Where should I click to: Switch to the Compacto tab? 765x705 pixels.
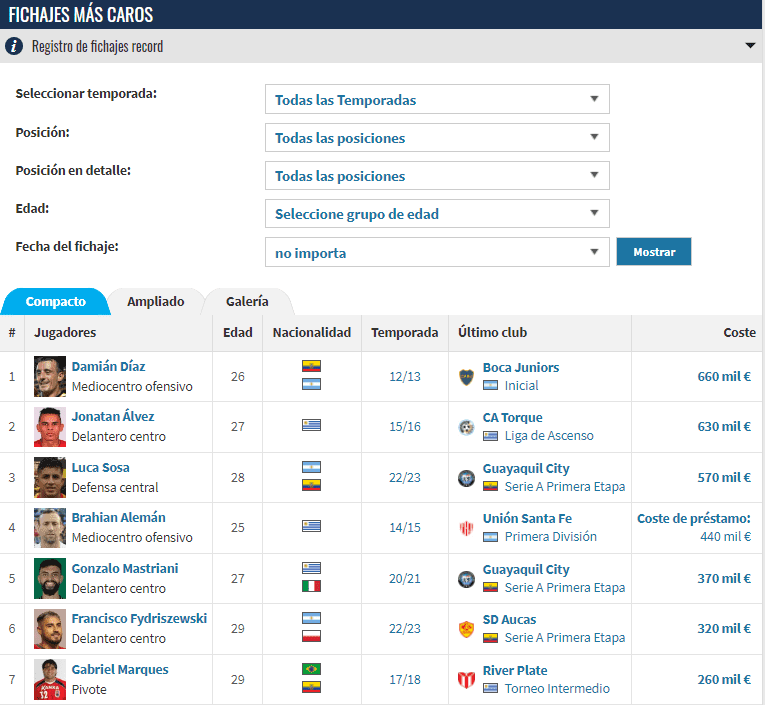56,302
